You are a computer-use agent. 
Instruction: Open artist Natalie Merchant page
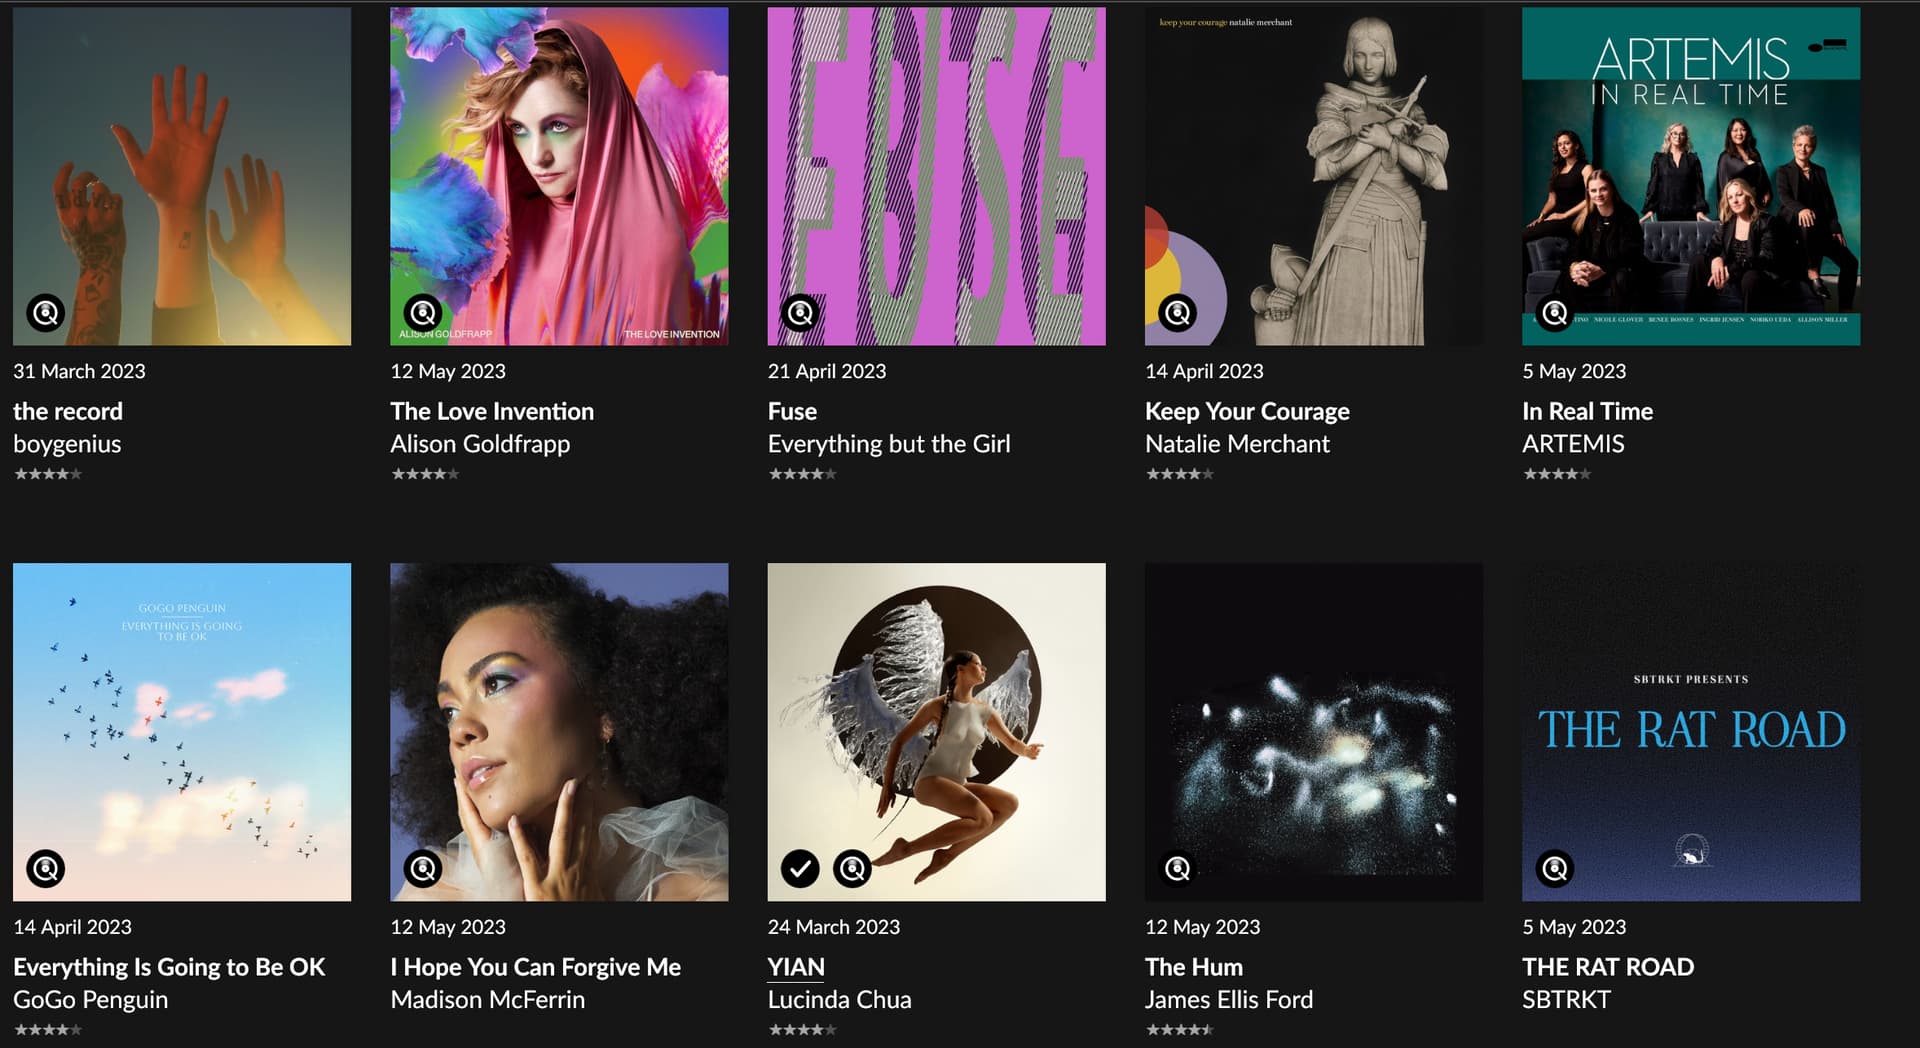[1237, 444]
